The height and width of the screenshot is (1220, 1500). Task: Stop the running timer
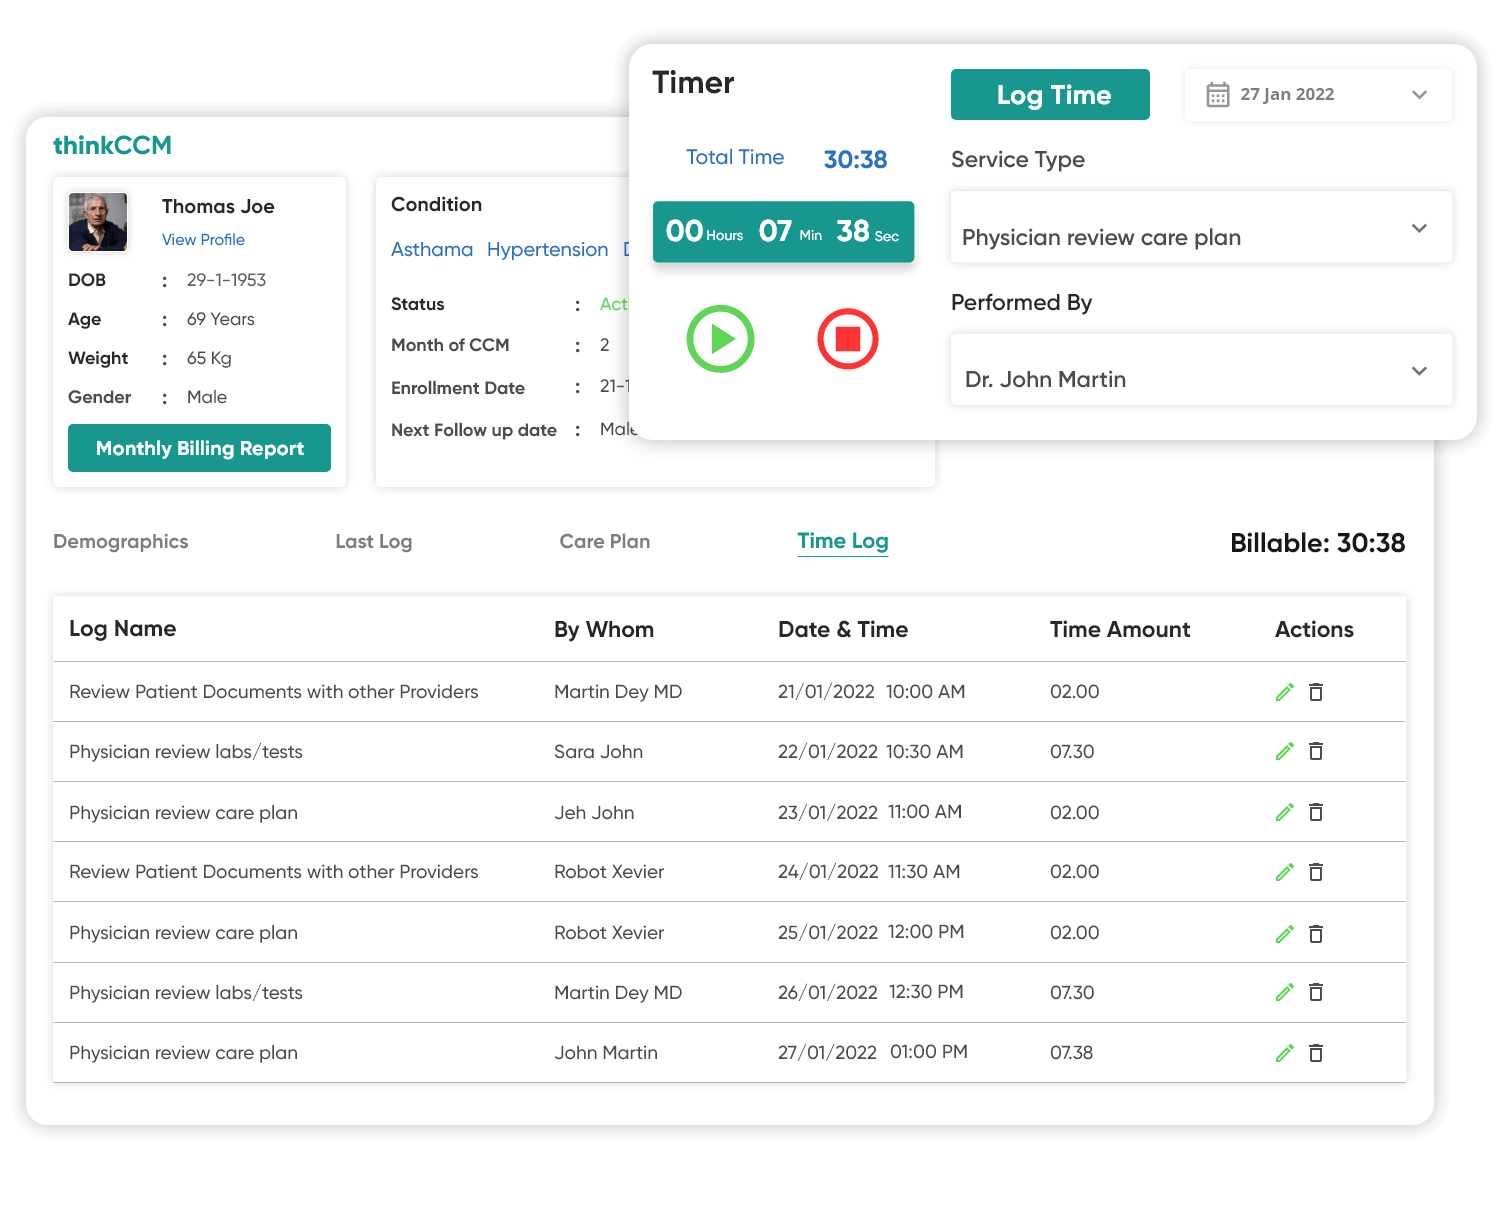point(847,340)
